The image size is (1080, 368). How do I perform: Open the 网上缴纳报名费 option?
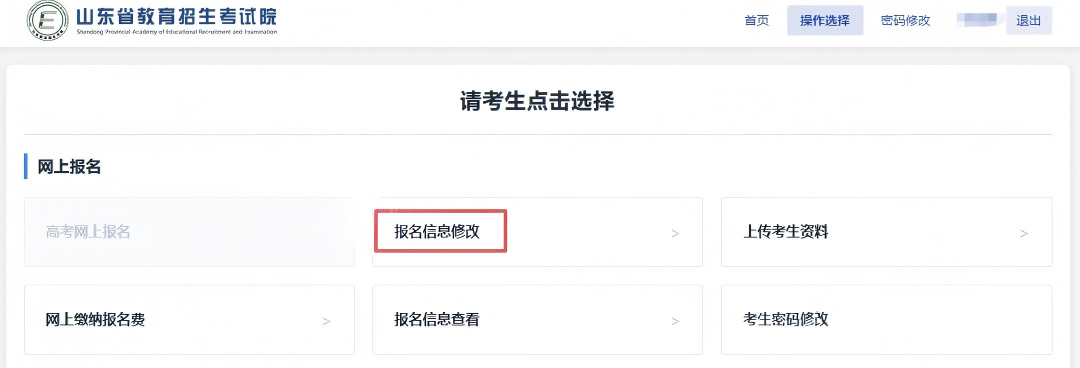click(189, 320)
